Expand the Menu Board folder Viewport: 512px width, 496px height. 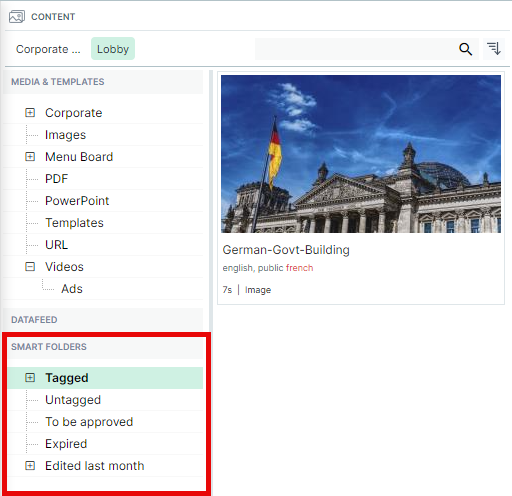[30, 157]
